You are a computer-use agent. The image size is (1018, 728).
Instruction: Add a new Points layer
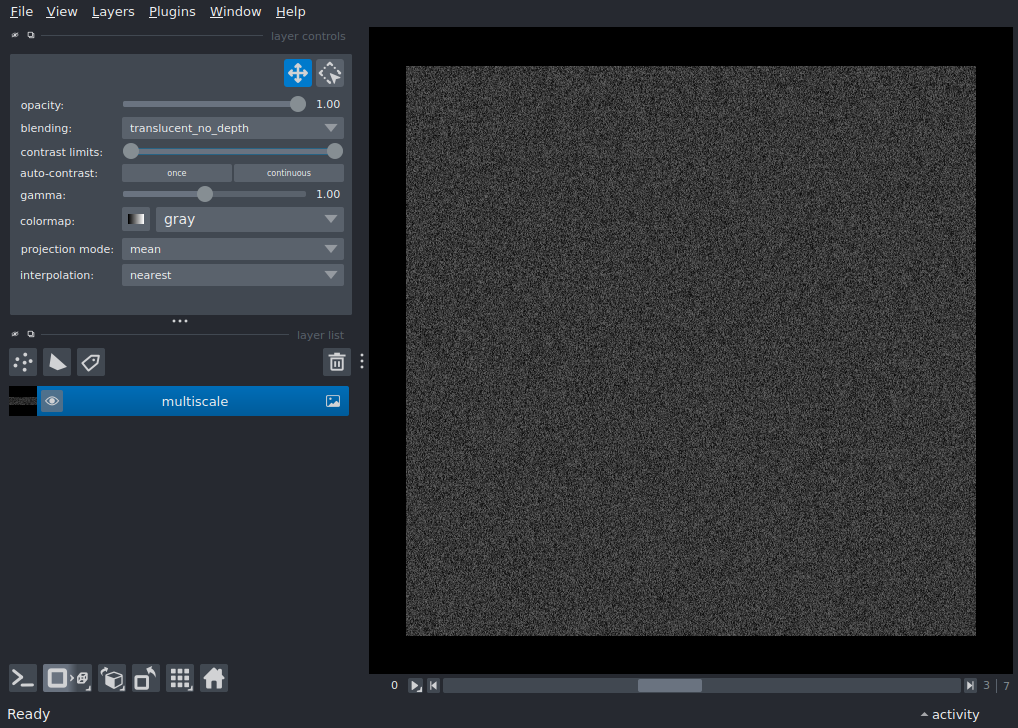click(x=22, y=362)
